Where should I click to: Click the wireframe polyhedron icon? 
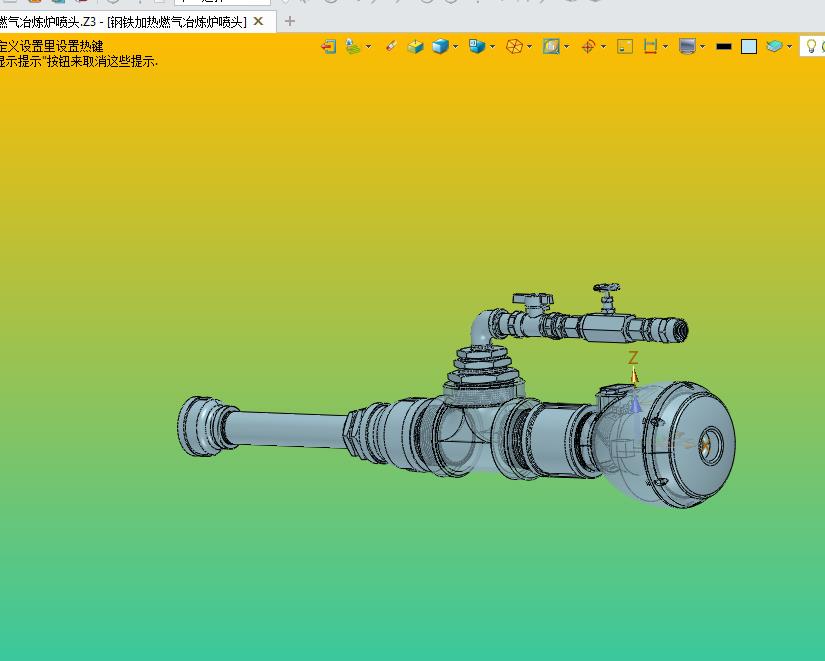click(514, 46)
